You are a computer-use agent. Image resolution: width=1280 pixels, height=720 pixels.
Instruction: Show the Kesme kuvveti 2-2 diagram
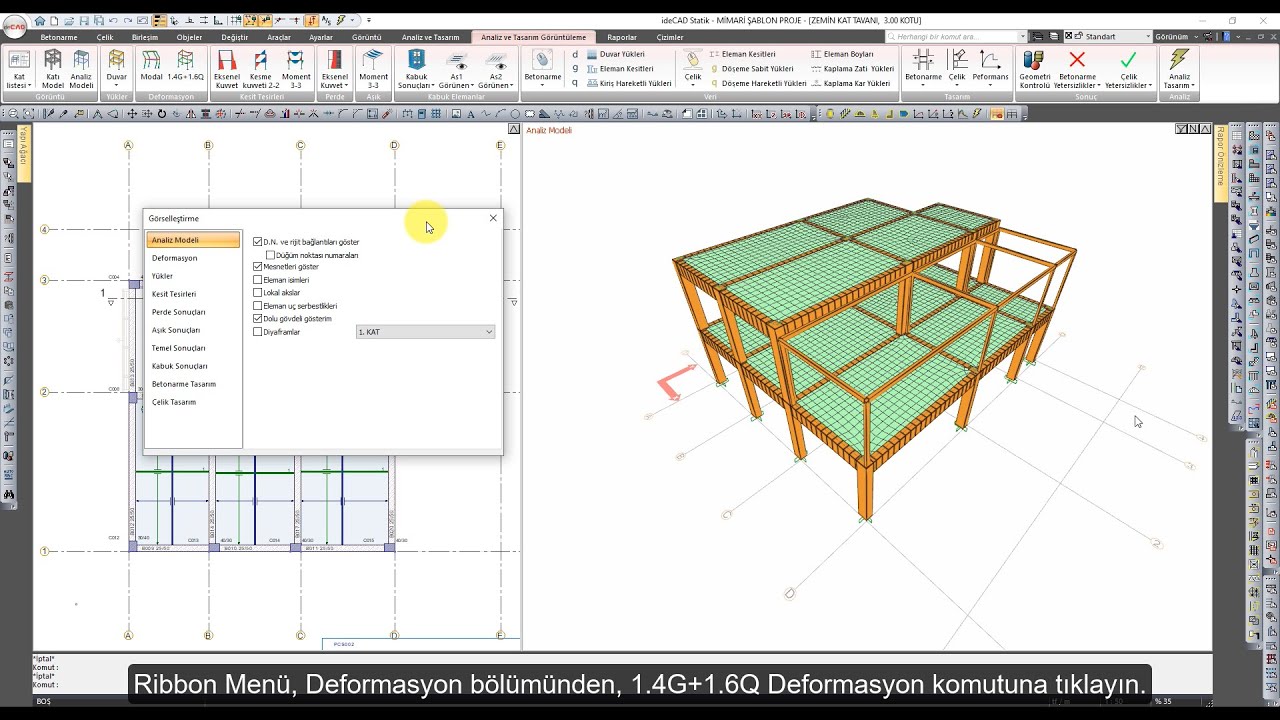261,69
